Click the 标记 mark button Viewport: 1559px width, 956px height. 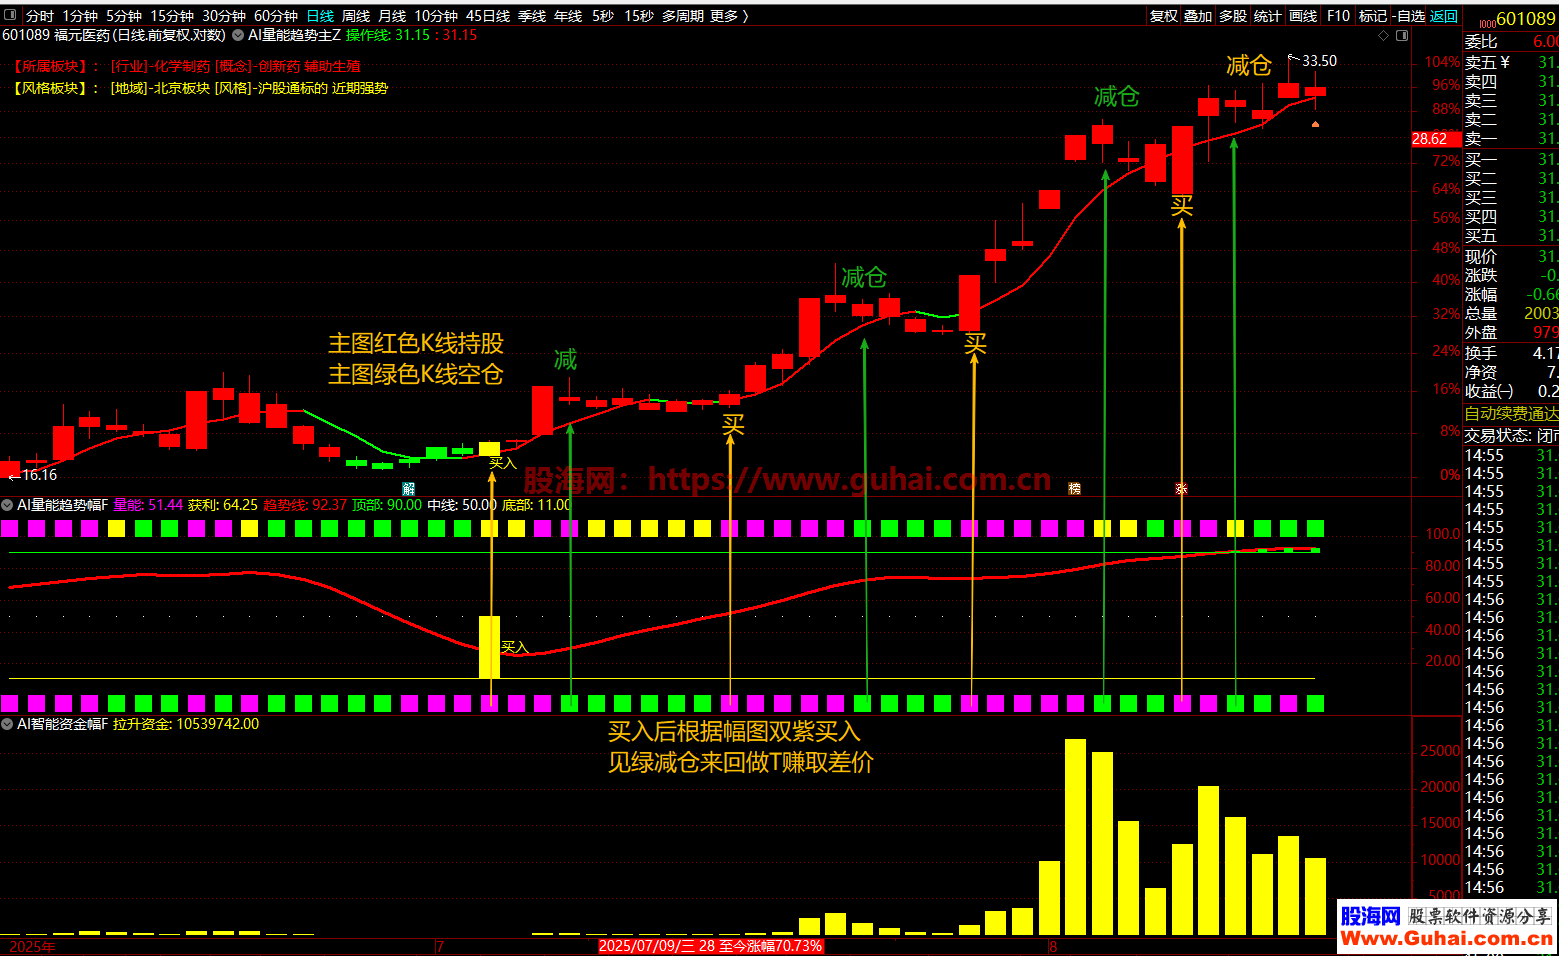[1373, 16]
